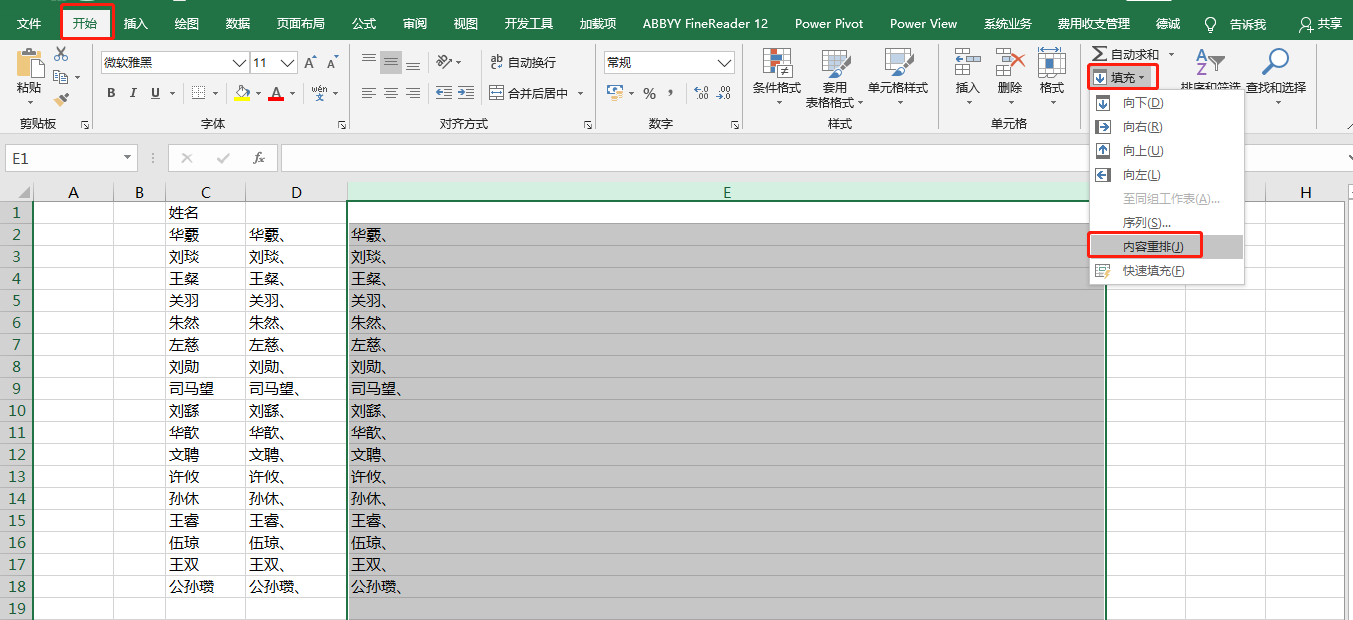
Task: Click the 共享 (Share) button
Action: [x=1320, y=23]
